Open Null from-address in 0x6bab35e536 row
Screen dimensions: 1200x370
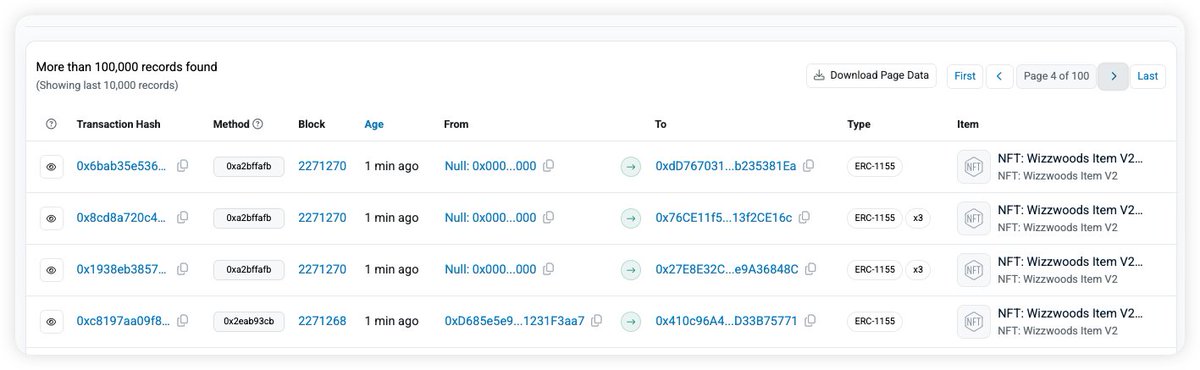pos(490,166)
